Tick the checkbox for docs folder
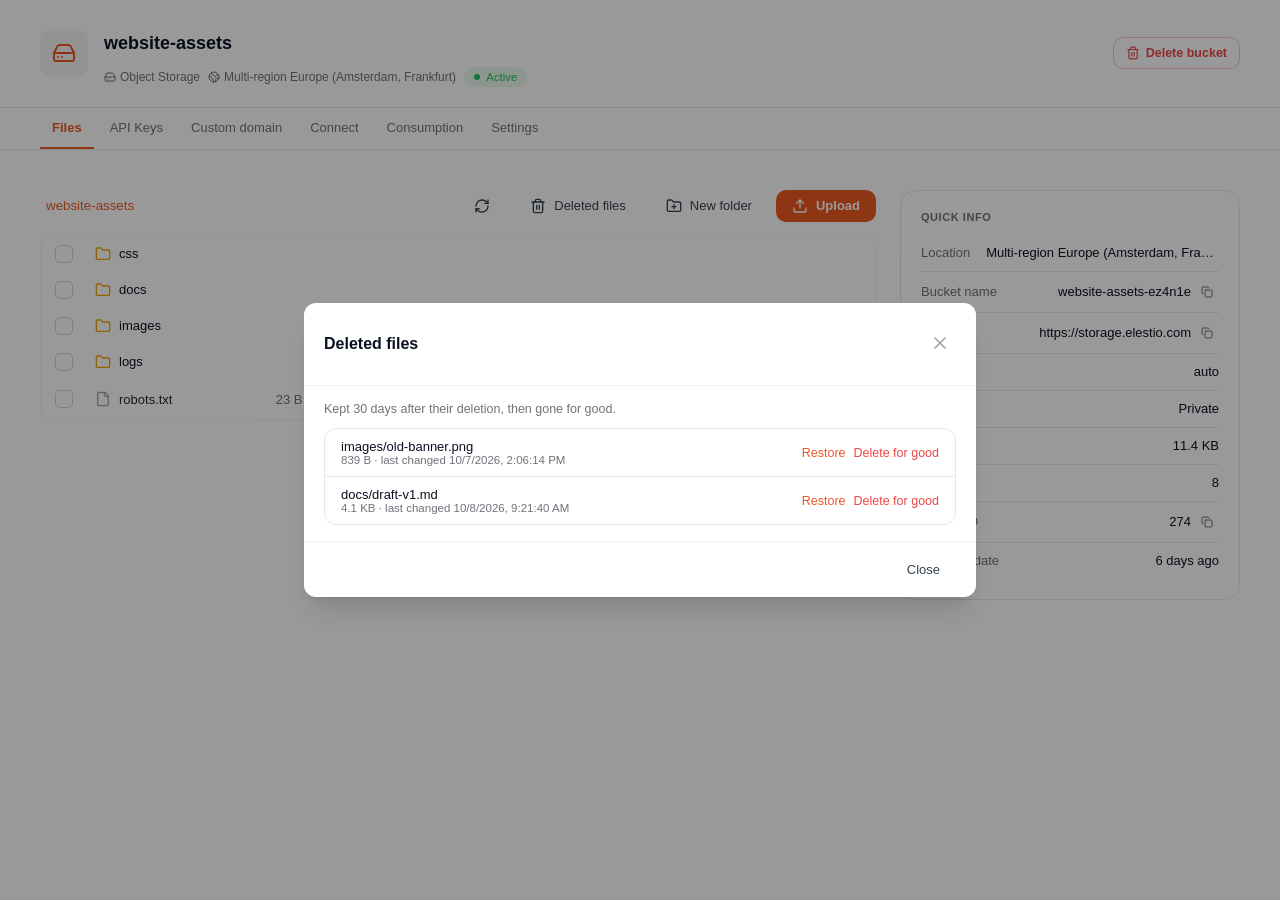 pyautogui.click(x=64, y=290)
